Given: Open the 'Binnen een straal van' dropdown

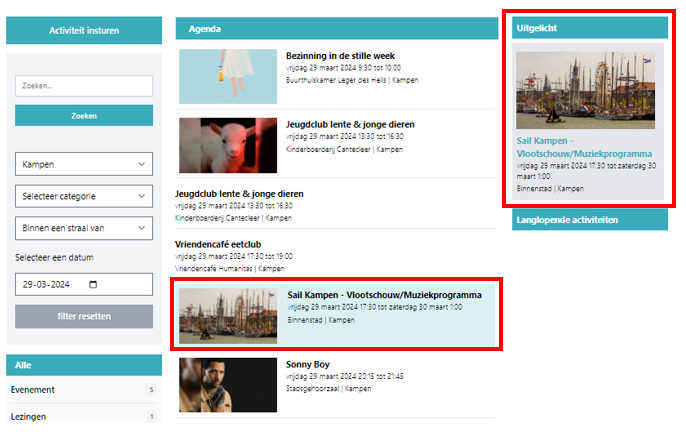Looking at the screenshot, I should click(84, 228).
